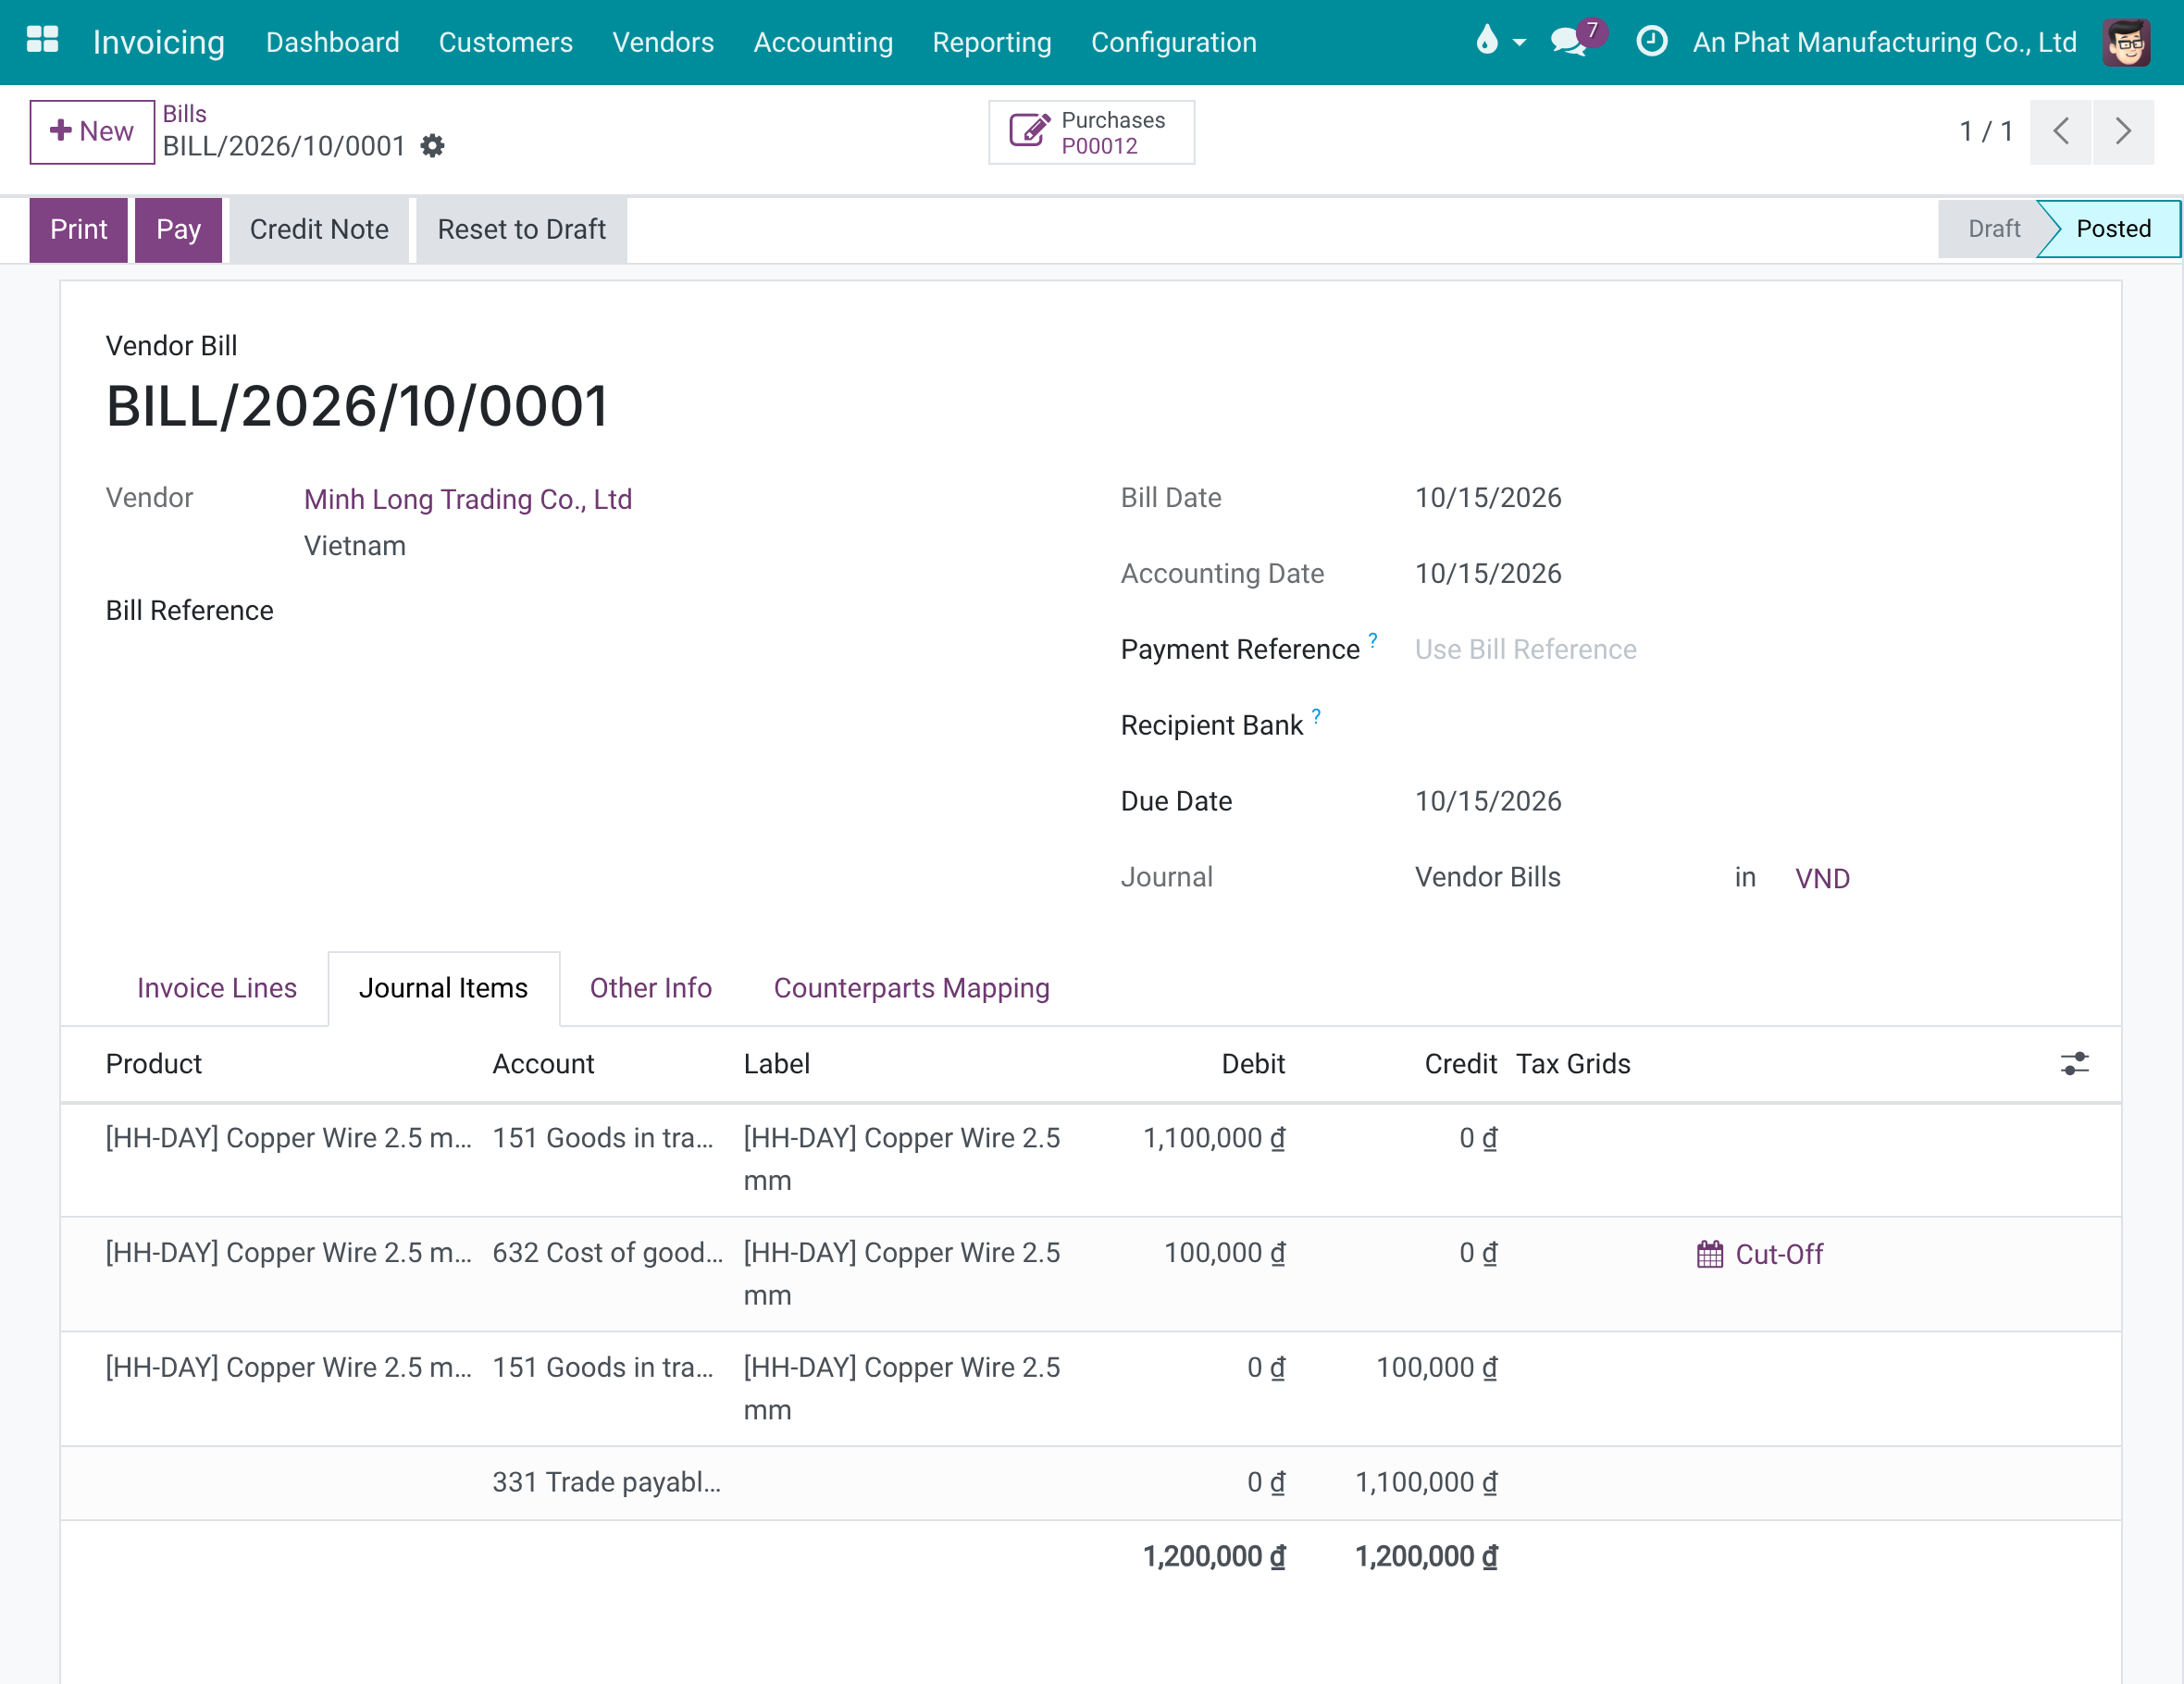Open the VND currency link
2184x1684 pixels.
[x=1822, y=878]
